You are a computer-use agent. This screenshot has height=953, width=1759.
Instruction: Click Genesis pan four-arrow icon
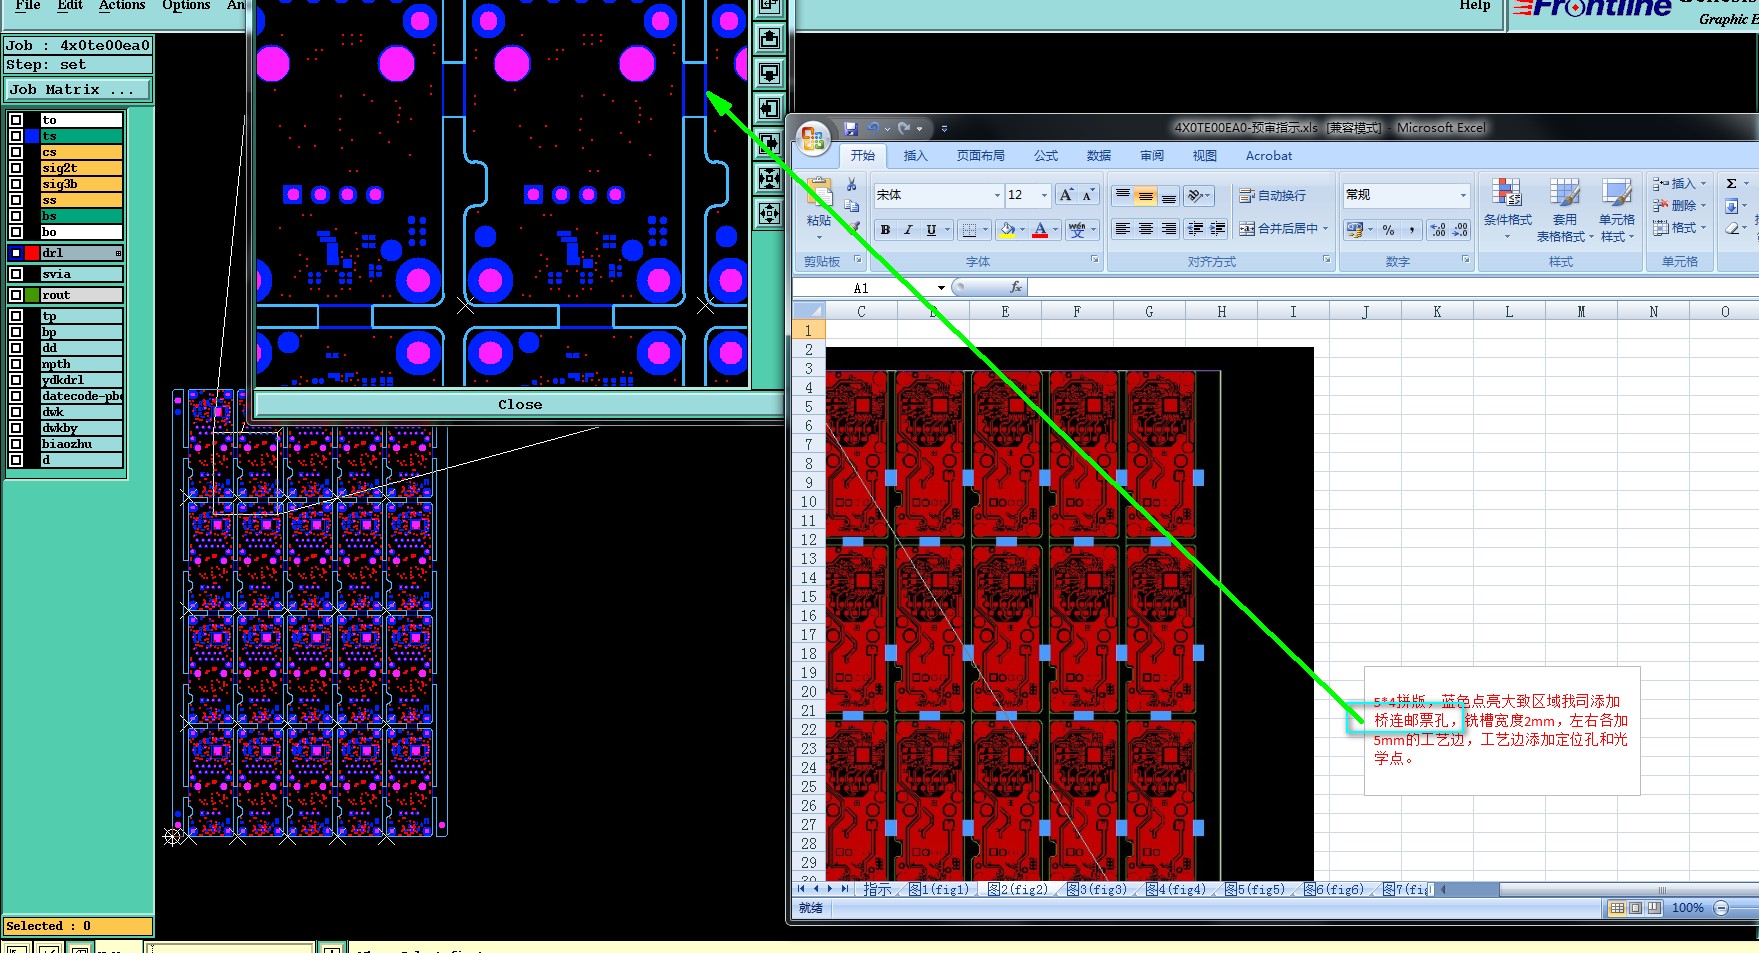pyautogui.click(x=769, y=214)
